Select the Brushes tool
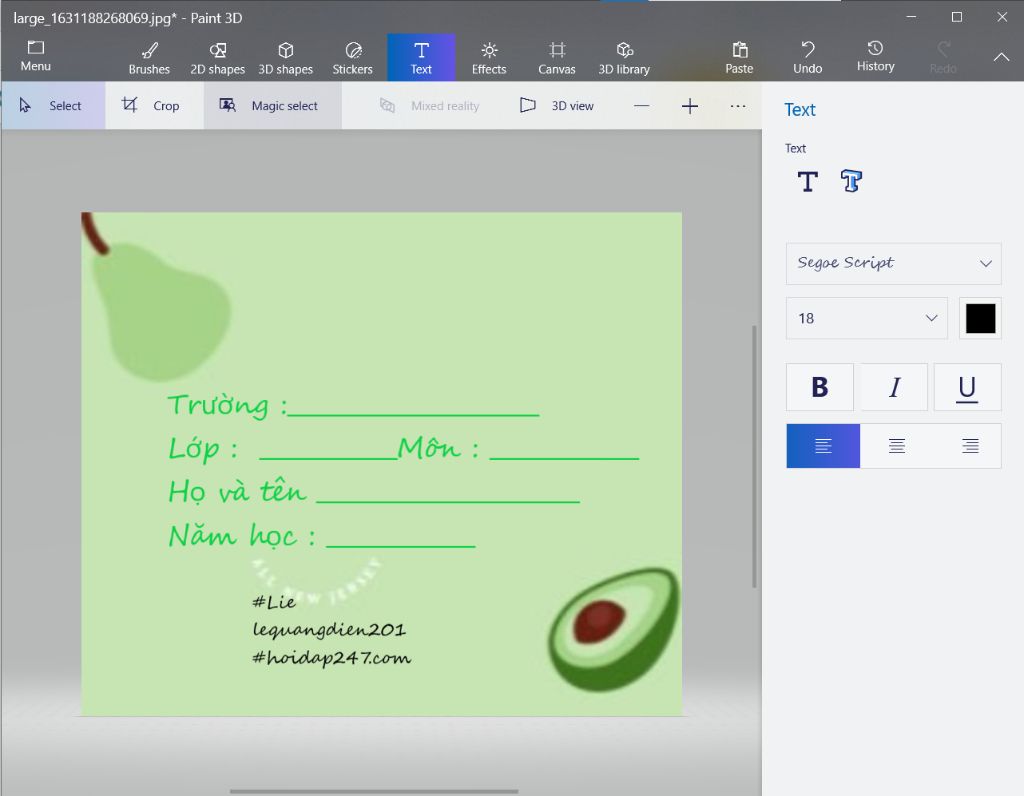 (149, 58)
